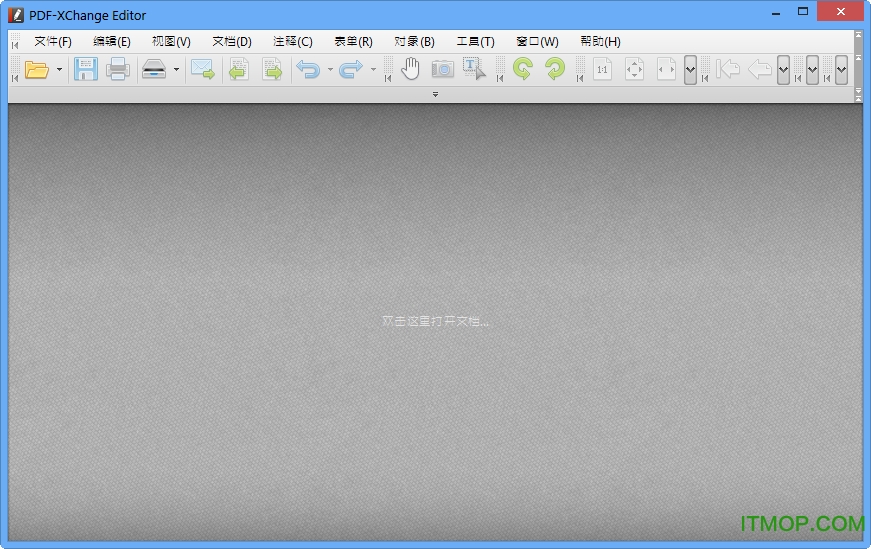Click the Print icon

(118, 69)
